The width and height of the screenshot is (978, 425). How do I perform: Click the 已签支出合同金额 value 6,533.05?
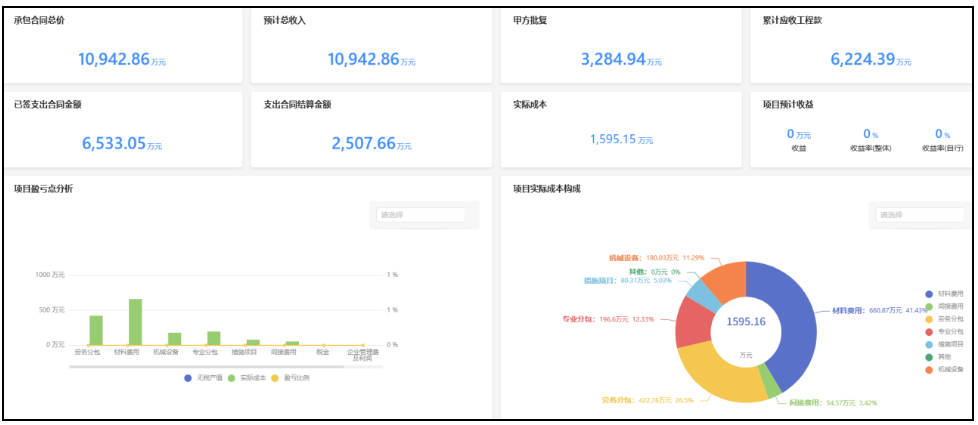coord(114,144)
